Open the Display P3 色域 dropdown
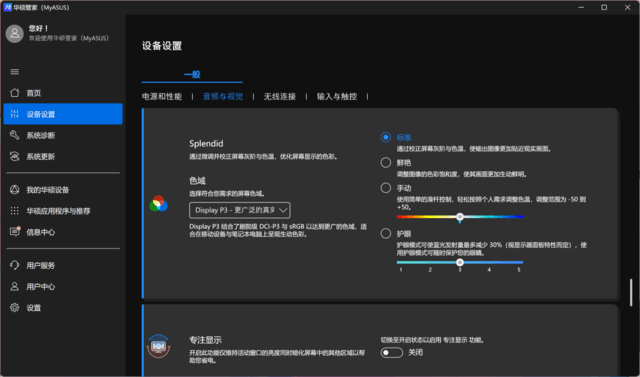Image resolution: width=640 pixels, height=377 pixels. (240, 210)
